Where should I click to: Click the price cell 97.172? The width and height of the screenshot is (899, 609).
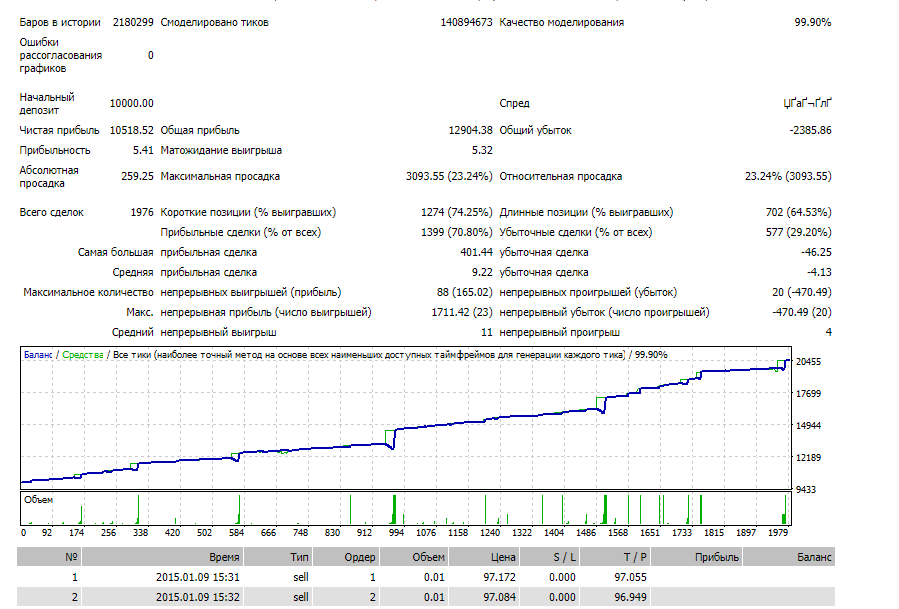[x=499, y=577]
